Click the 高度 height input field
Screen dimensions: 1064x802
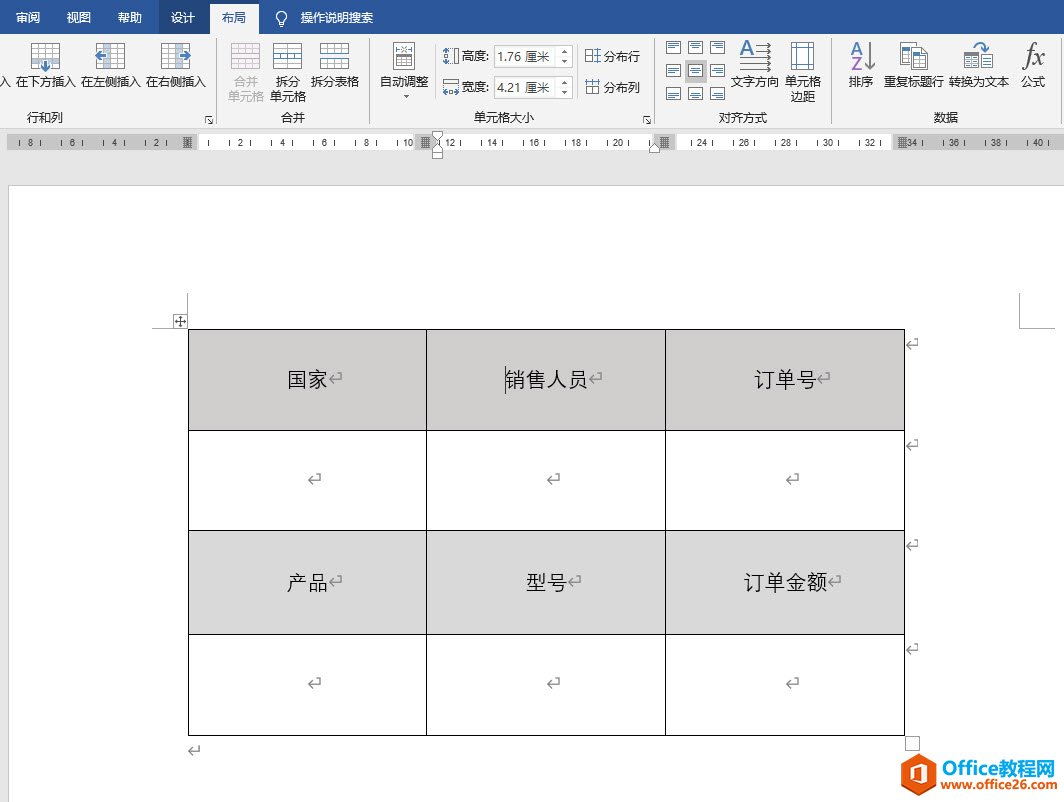point(525,56)
